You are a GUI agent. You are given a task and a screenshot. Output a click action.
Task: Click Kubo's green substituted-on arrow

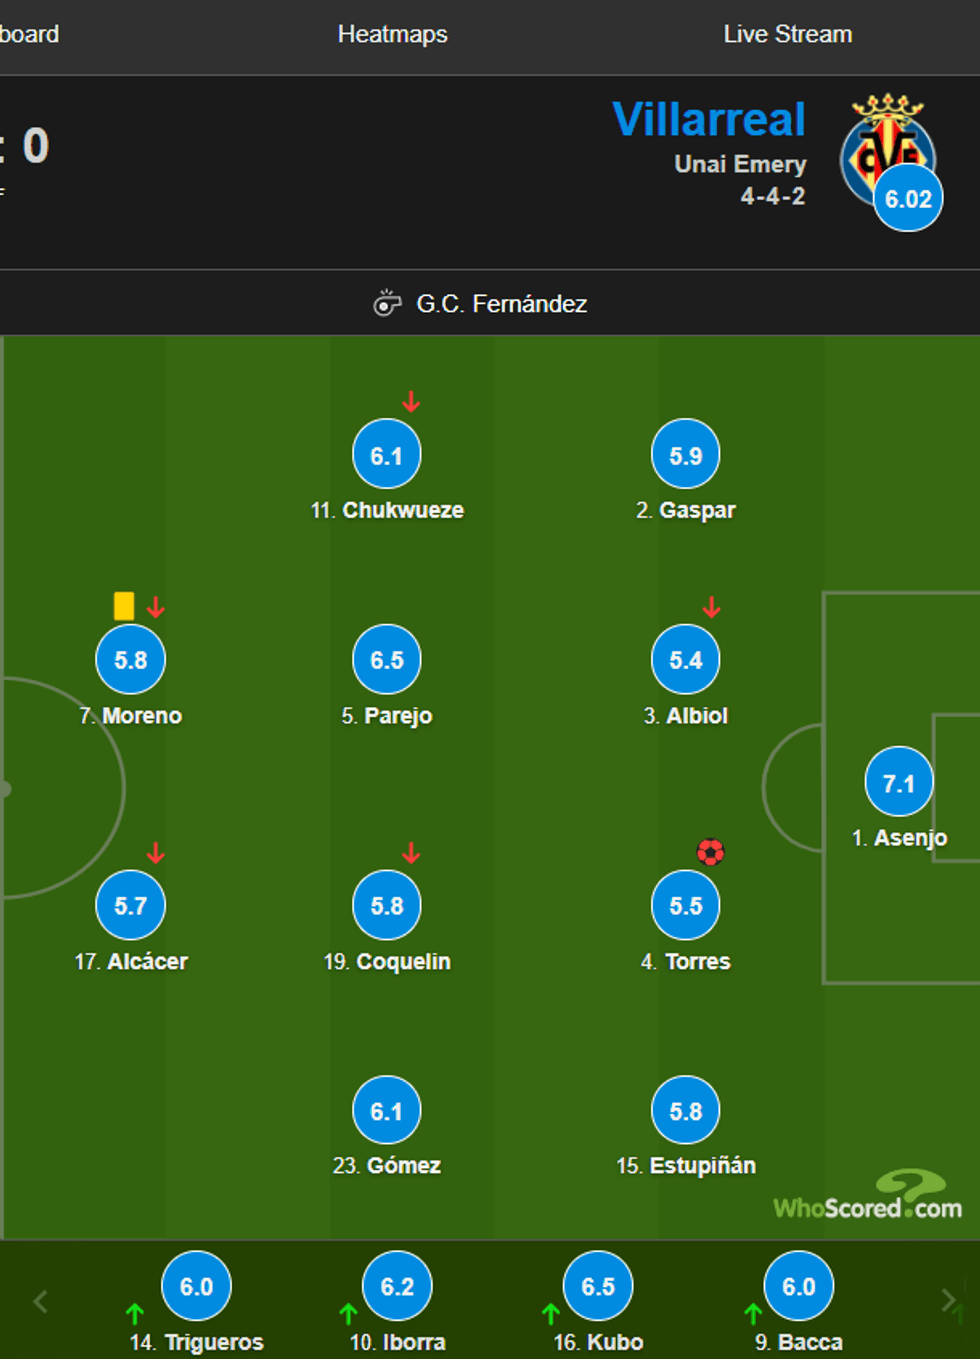550,1312
